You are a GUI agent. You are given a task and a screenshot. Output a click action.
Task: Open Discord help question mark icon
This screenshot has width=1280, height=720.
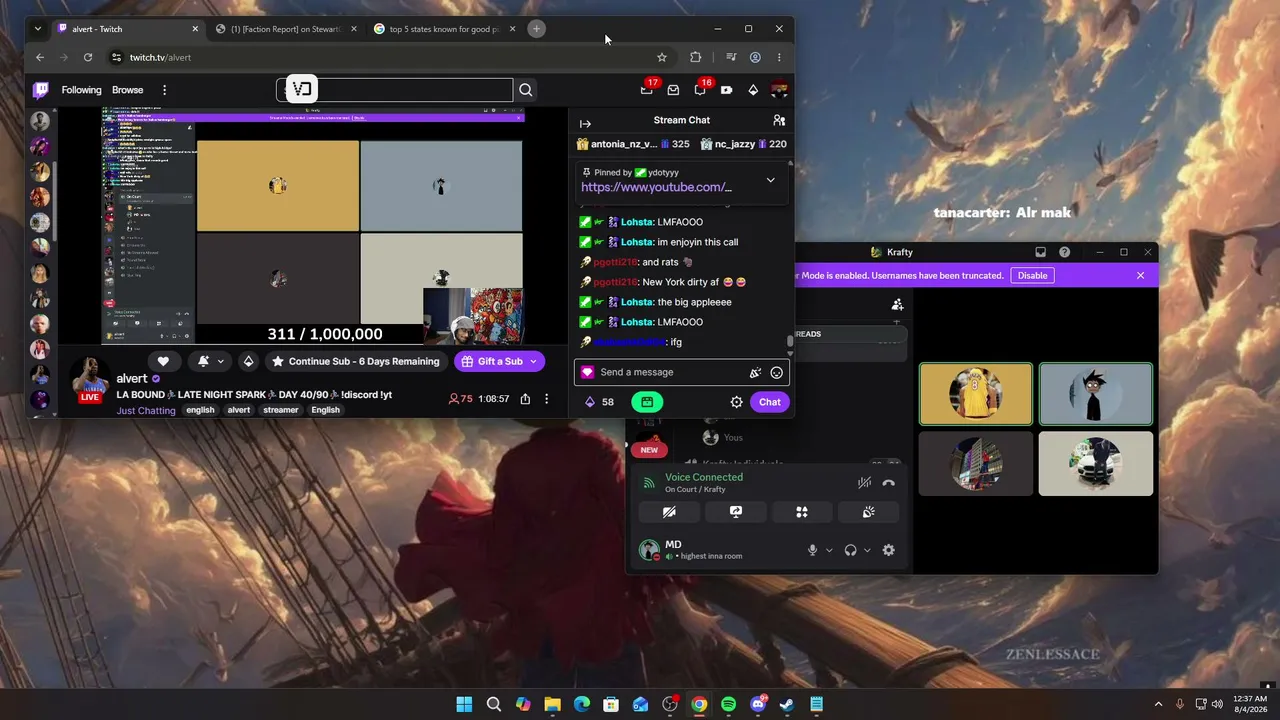click(x=1064, y=252)
